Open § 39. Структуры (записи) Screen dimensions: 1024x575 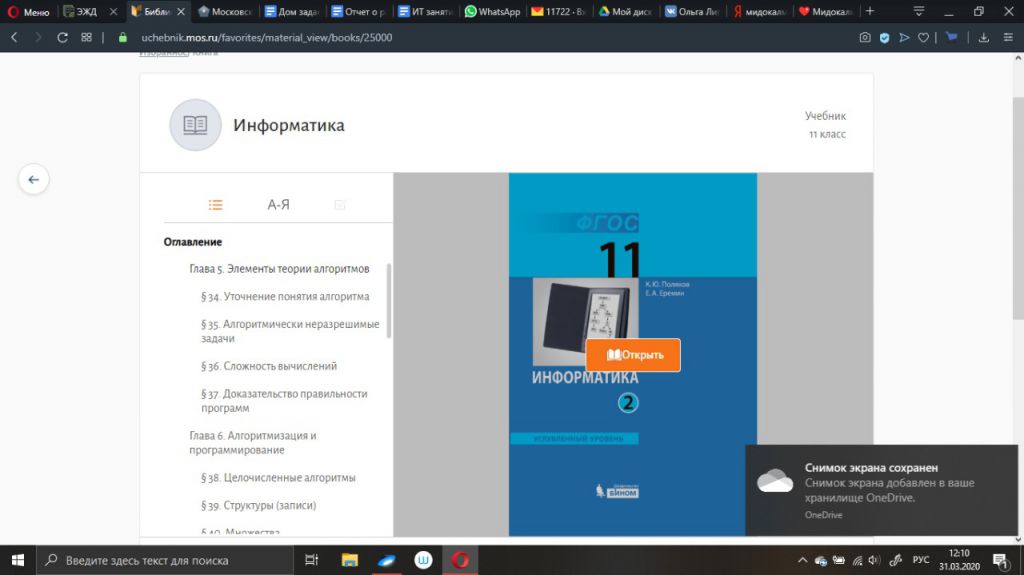tap(259, 505)
